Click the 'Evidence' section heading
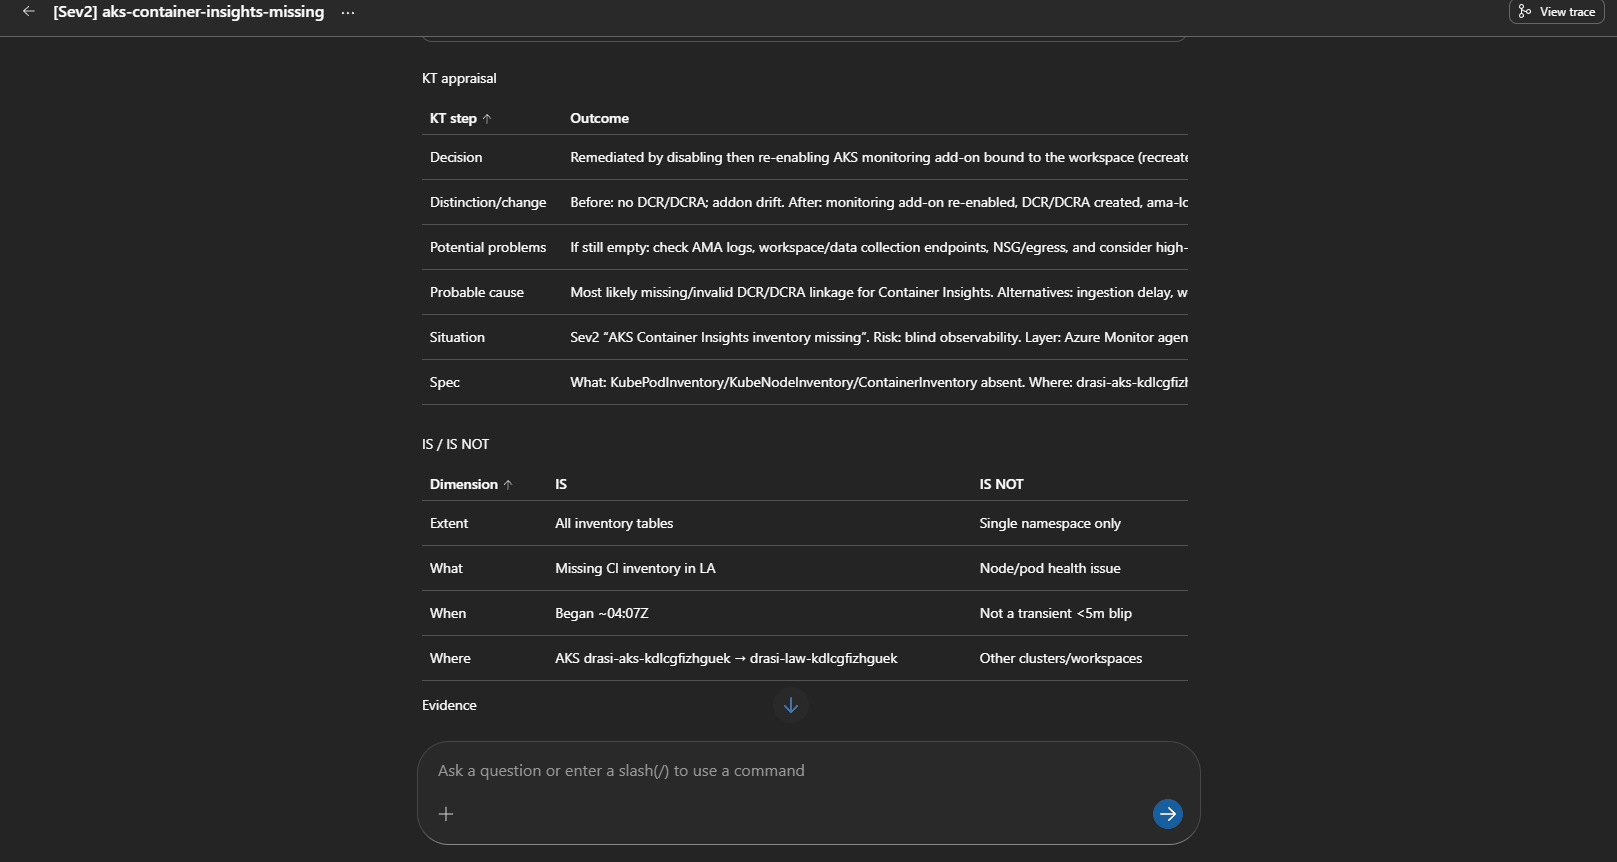1617x862 pixels. [449, 705]
